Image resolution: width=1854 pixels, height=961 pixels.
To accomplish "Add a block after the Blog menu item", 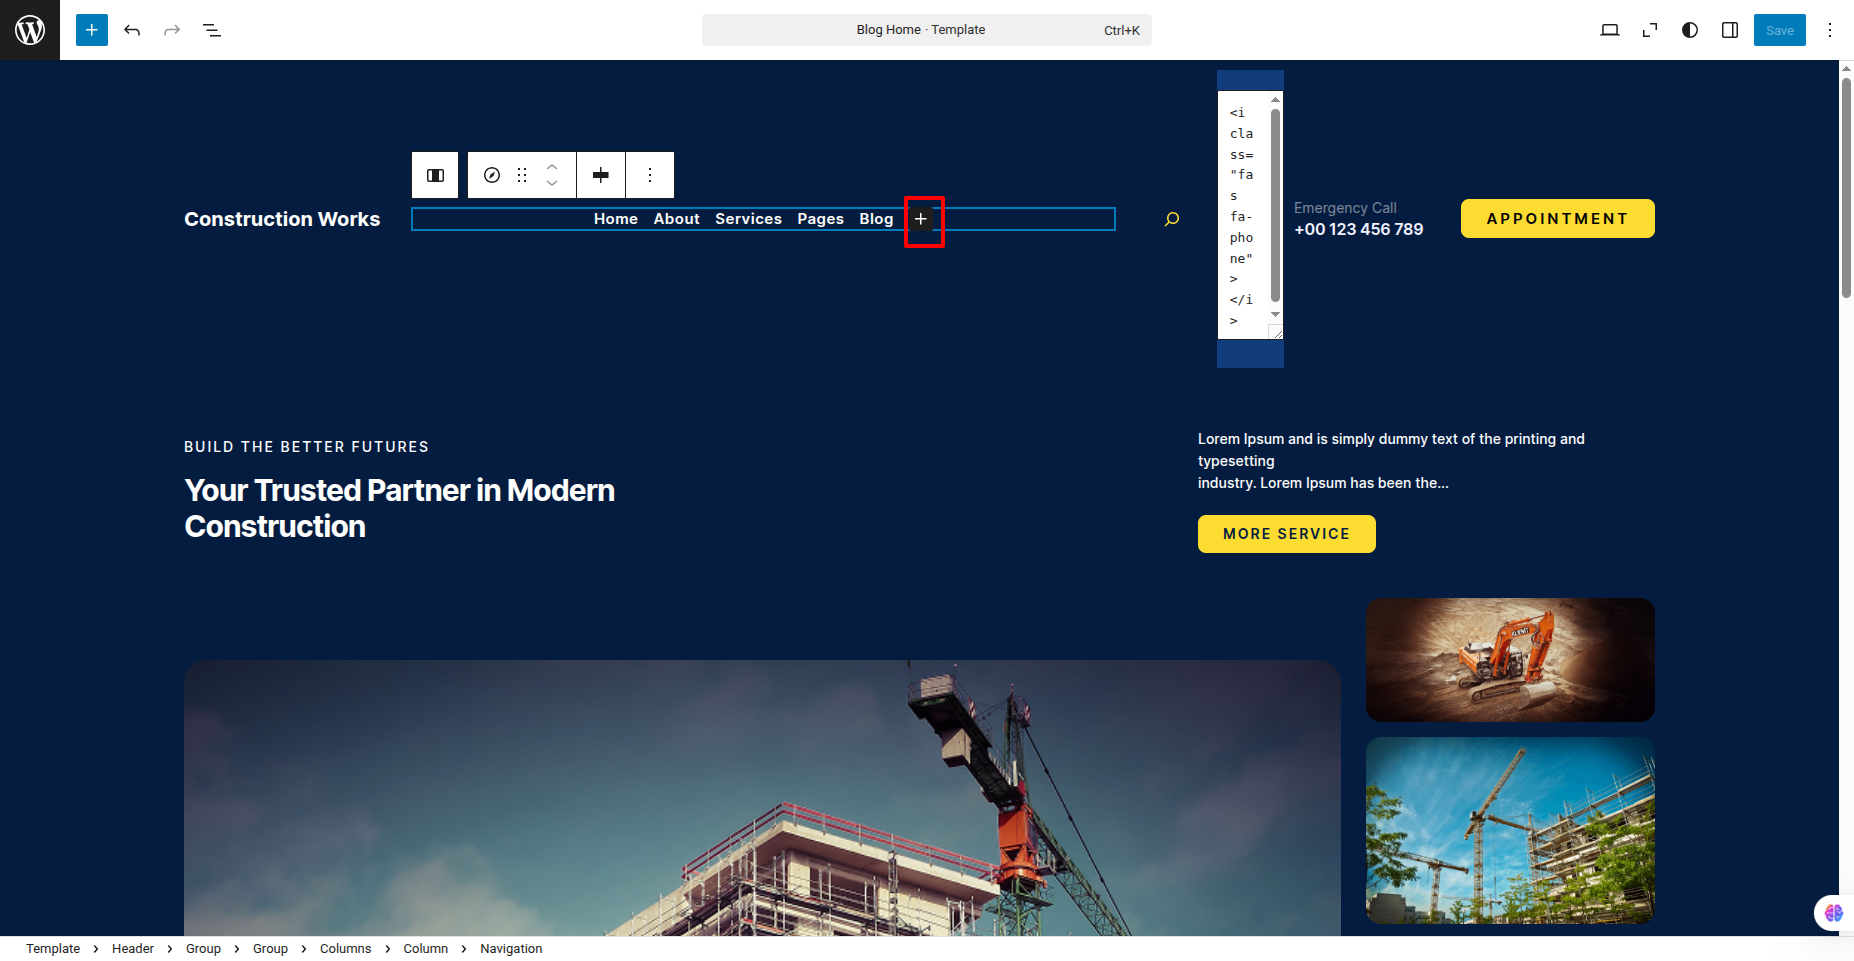I will point(921,219).
